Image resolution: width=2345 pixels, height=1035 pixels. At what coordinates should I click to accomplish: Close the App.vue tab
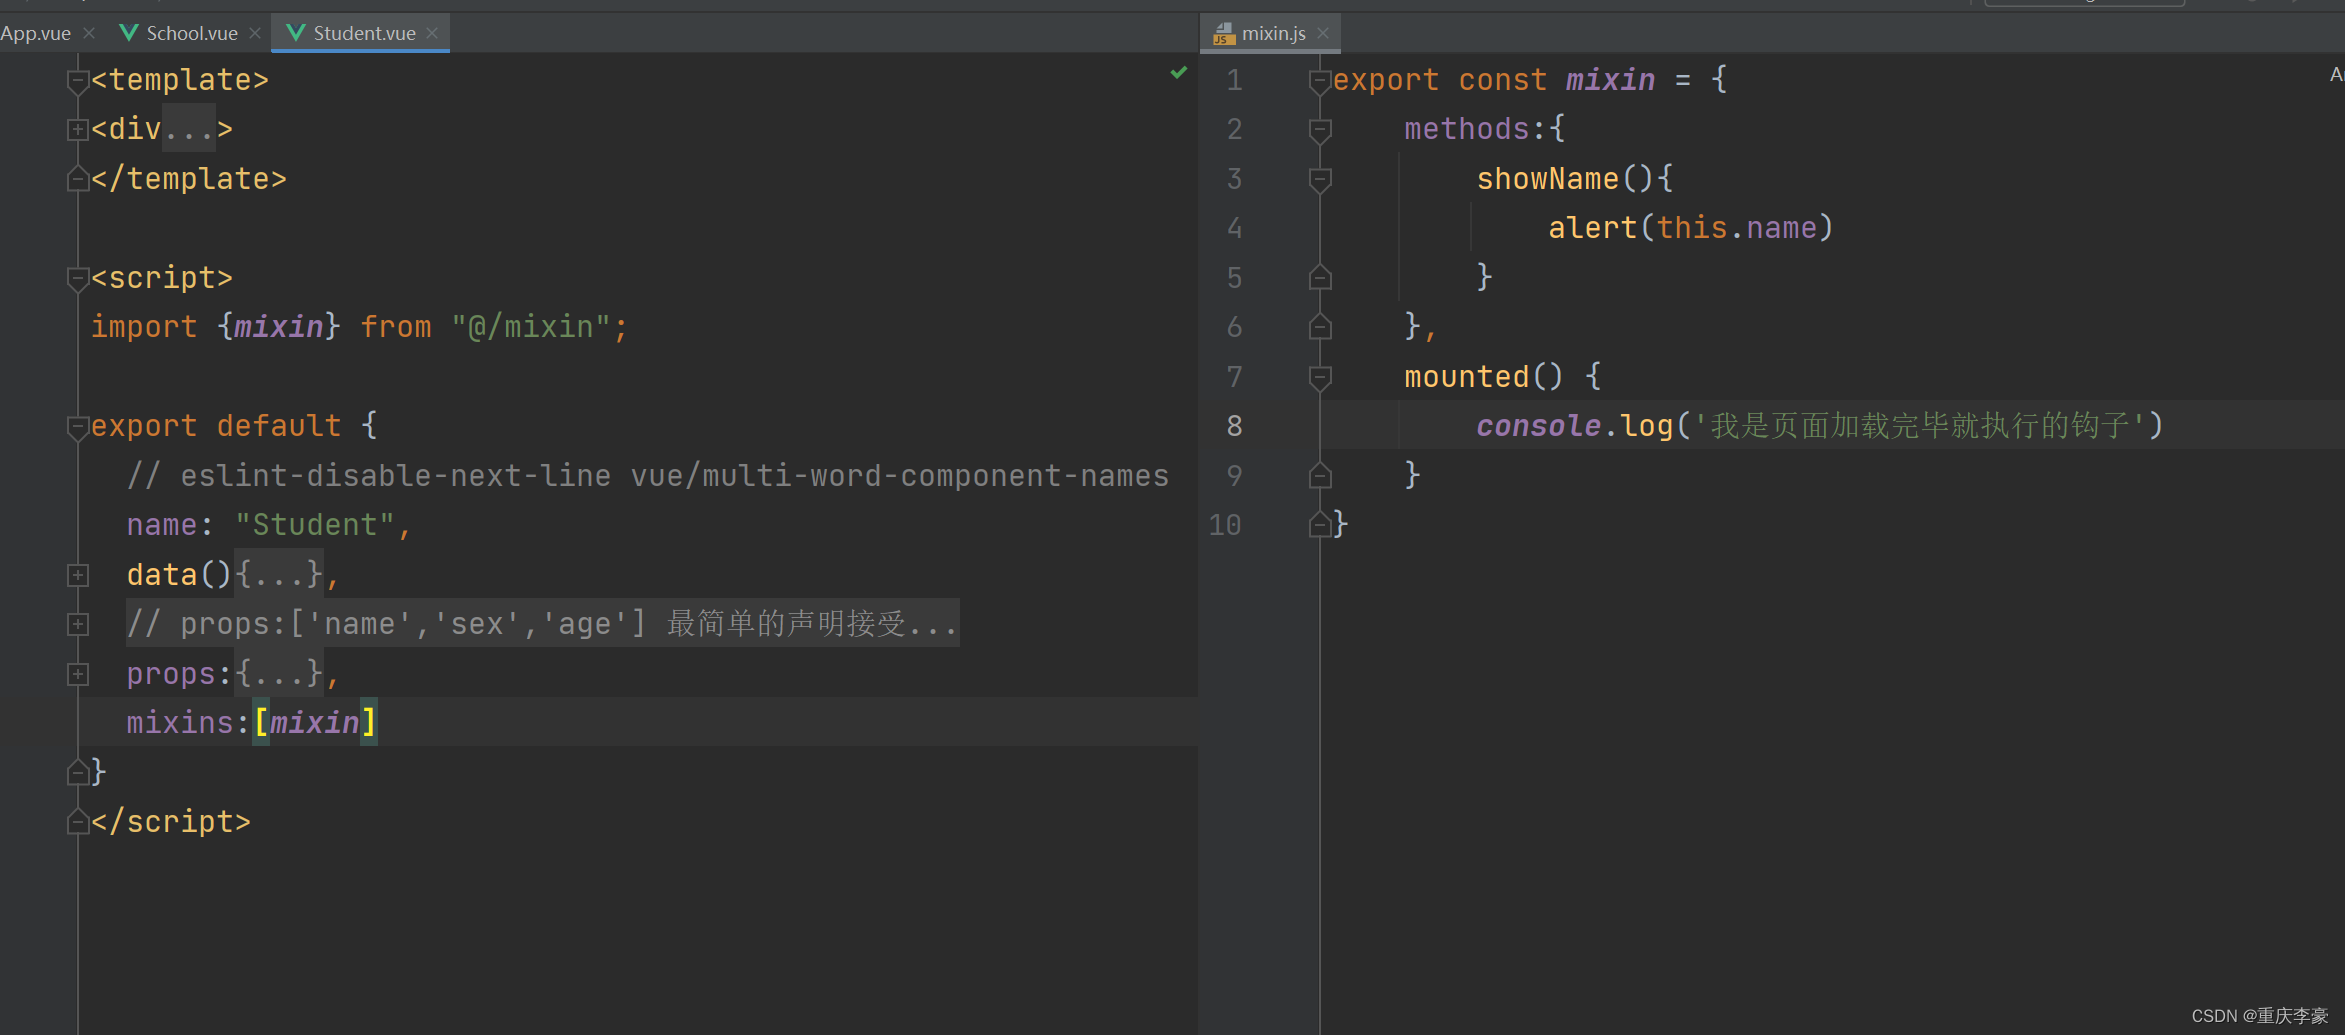89,33
